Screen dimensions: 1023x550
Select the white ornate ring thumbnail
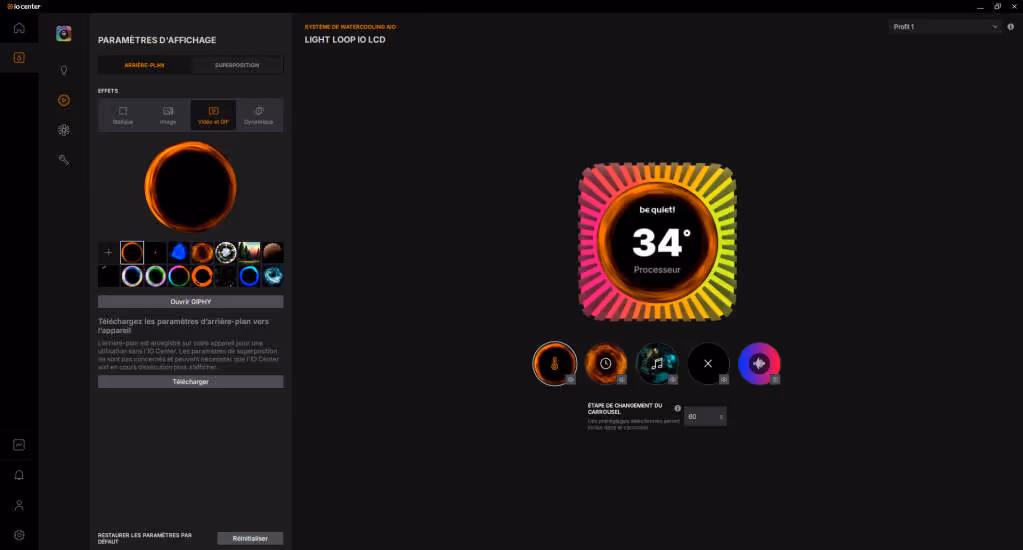[226, 252]
